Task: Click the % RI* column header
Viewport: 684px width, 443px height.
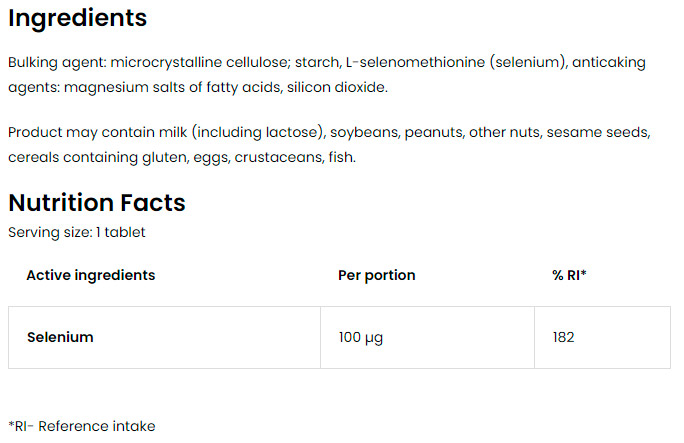Action: (569, 275)
